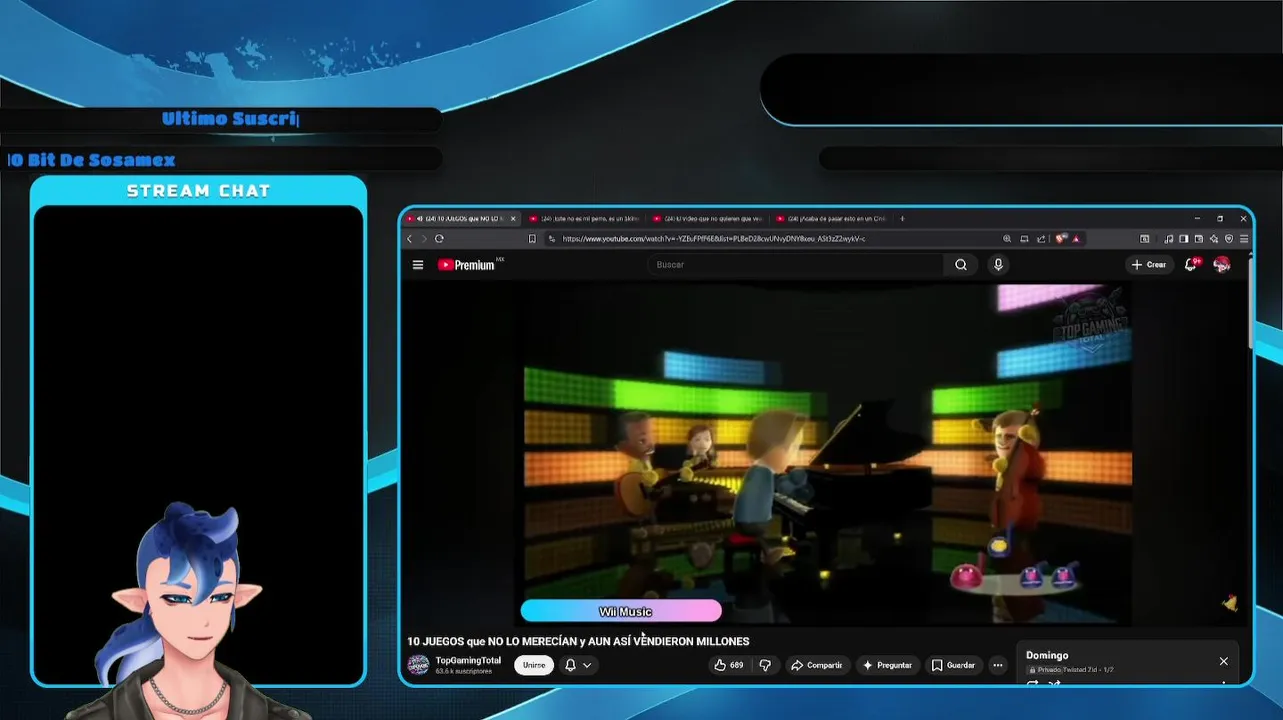This screenshot has width=1283, height=720.
Task: Close the Domingo playlist panel
Action: click(1223, 661)
